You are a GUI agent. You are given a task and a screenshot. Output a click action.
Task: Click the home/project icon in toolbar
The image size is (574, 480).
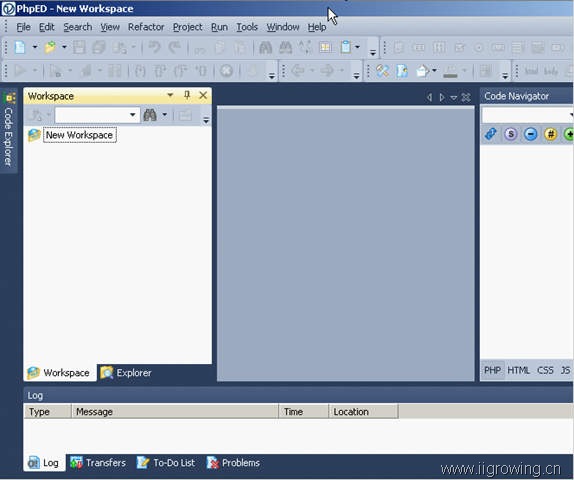pyautogui.click(x=422, y=71)
